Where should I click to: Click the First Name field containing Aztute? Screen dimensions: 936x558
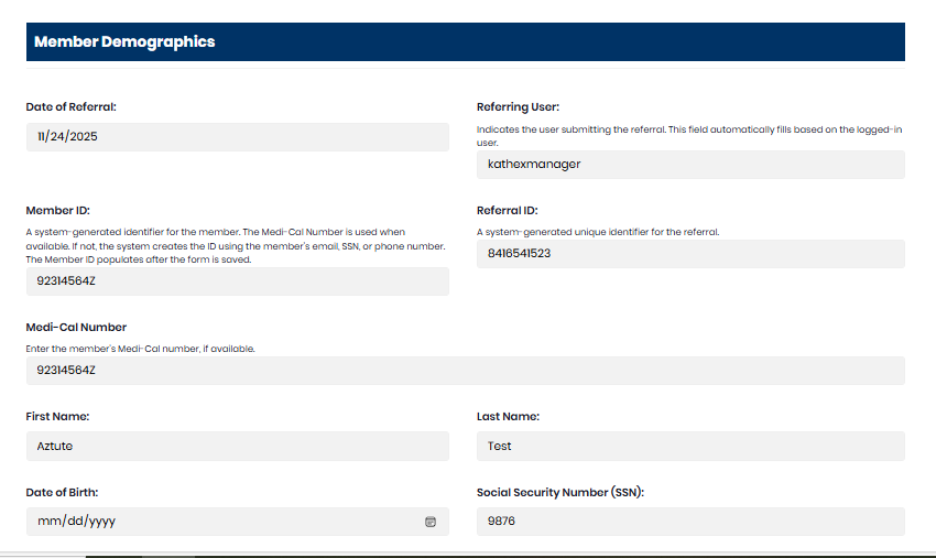[237, 446]
